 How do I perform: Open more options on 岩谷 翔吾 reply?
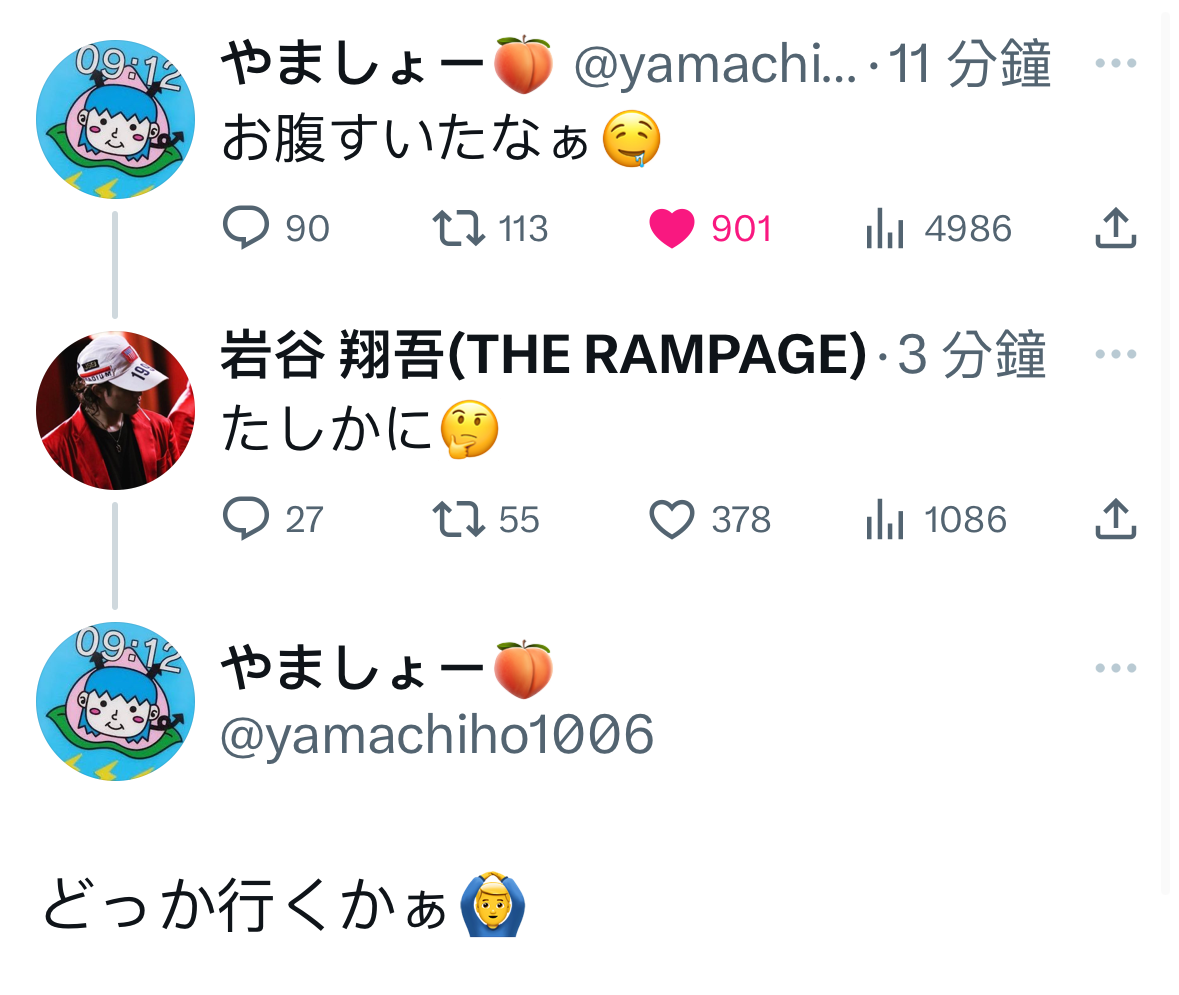click(x=1115, y=354)
